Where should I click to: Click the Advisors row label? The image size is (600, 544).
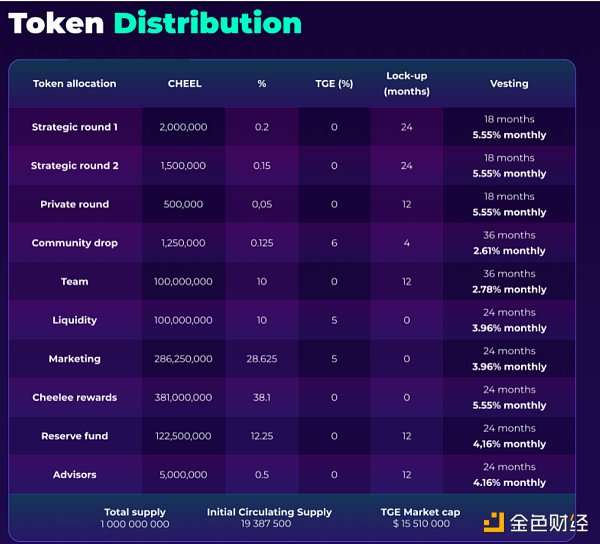tap(74, 475)
